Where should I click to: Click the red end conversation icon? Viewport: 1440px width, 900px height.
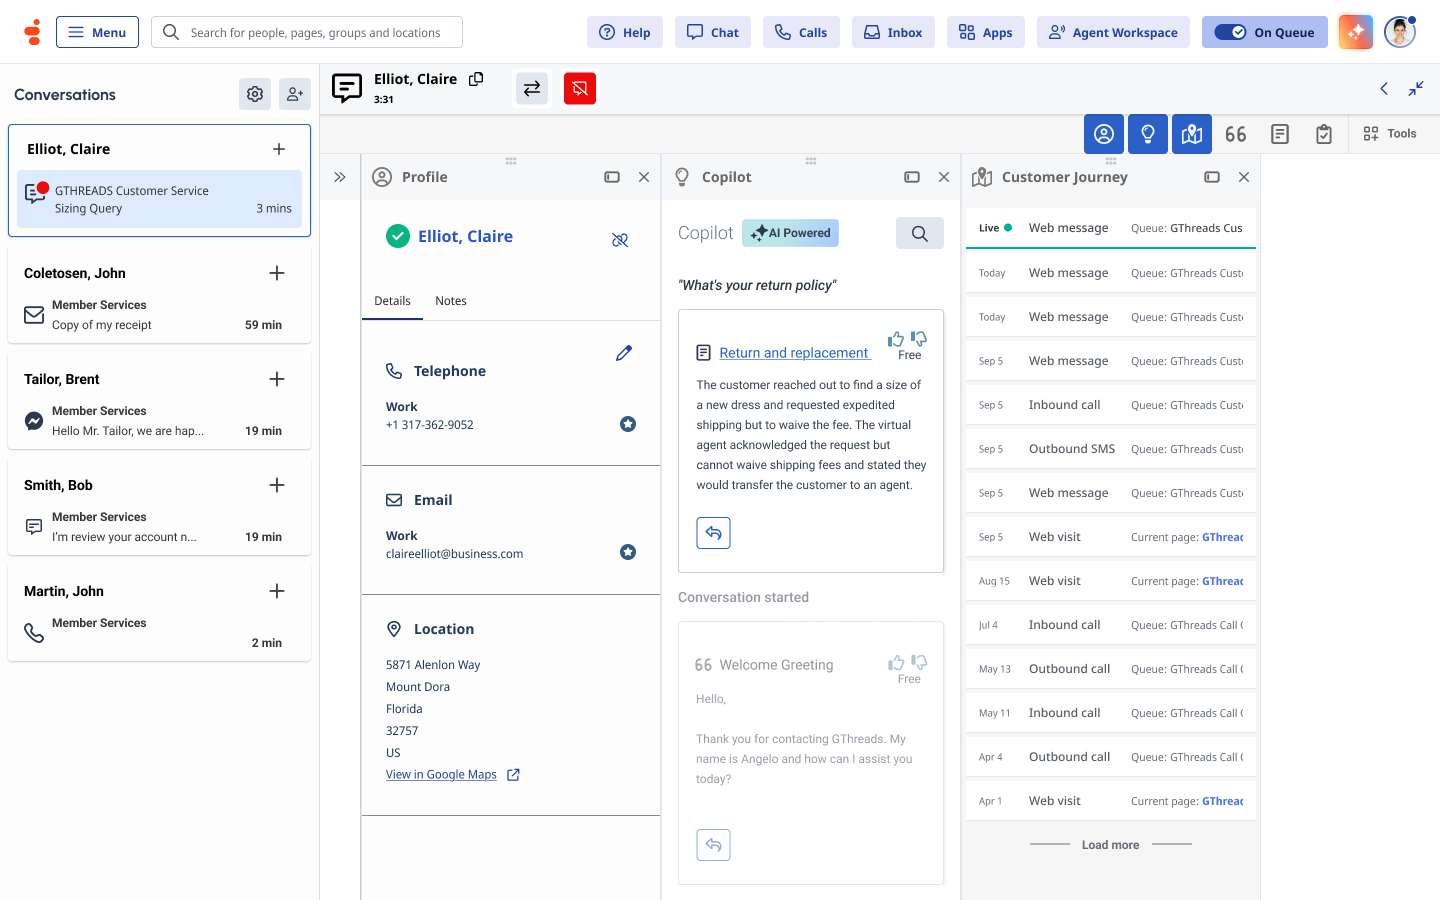[580, 89]
